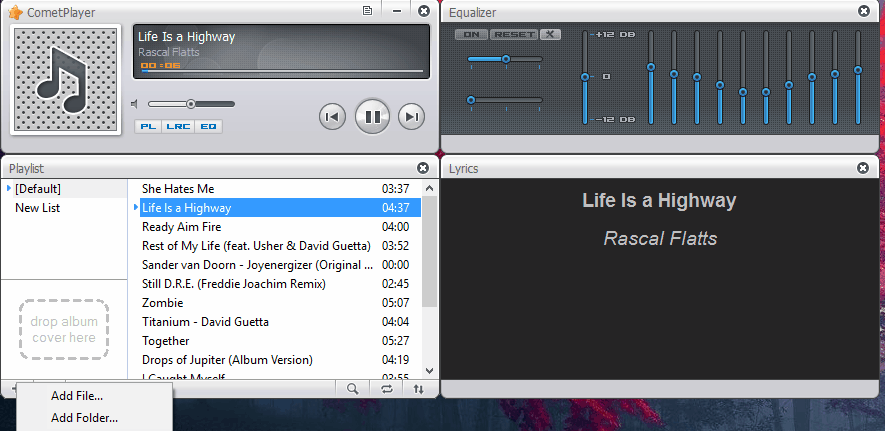
Task: Minimize the CometPlayer window
Action: point(397,11)
